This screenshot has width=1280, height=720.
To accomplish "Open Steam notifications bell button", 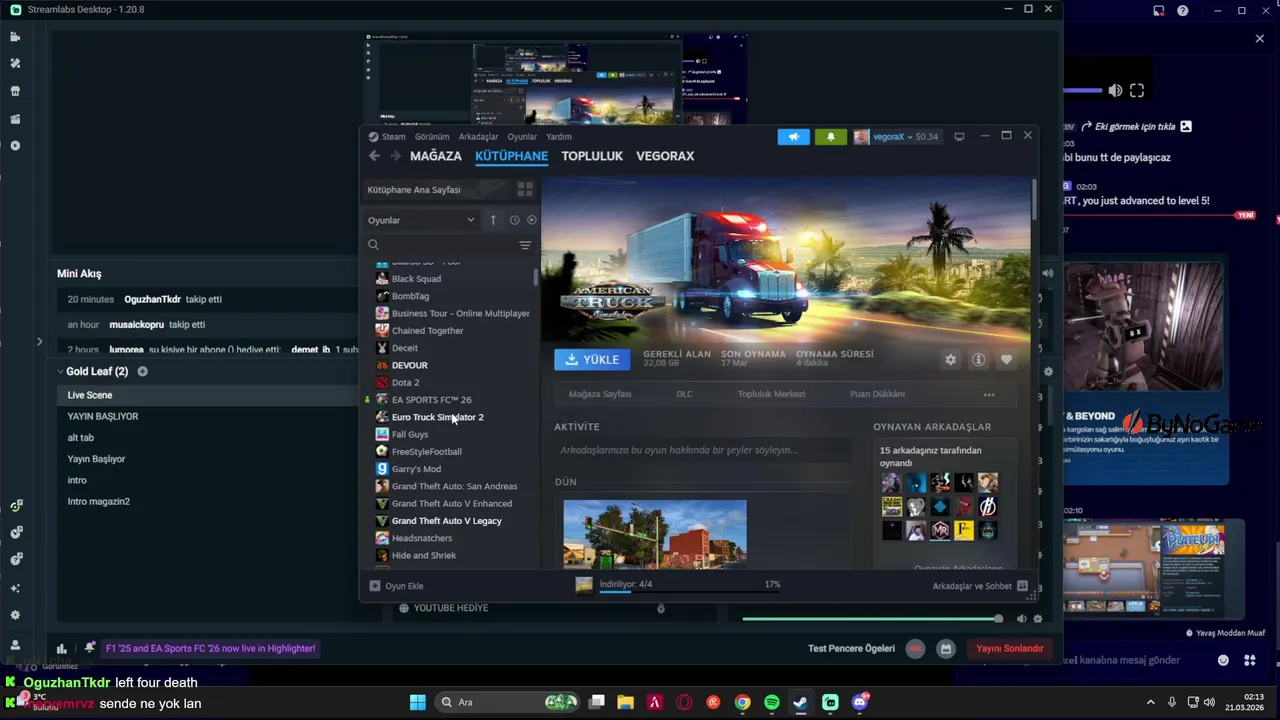I will pos(830,137).
